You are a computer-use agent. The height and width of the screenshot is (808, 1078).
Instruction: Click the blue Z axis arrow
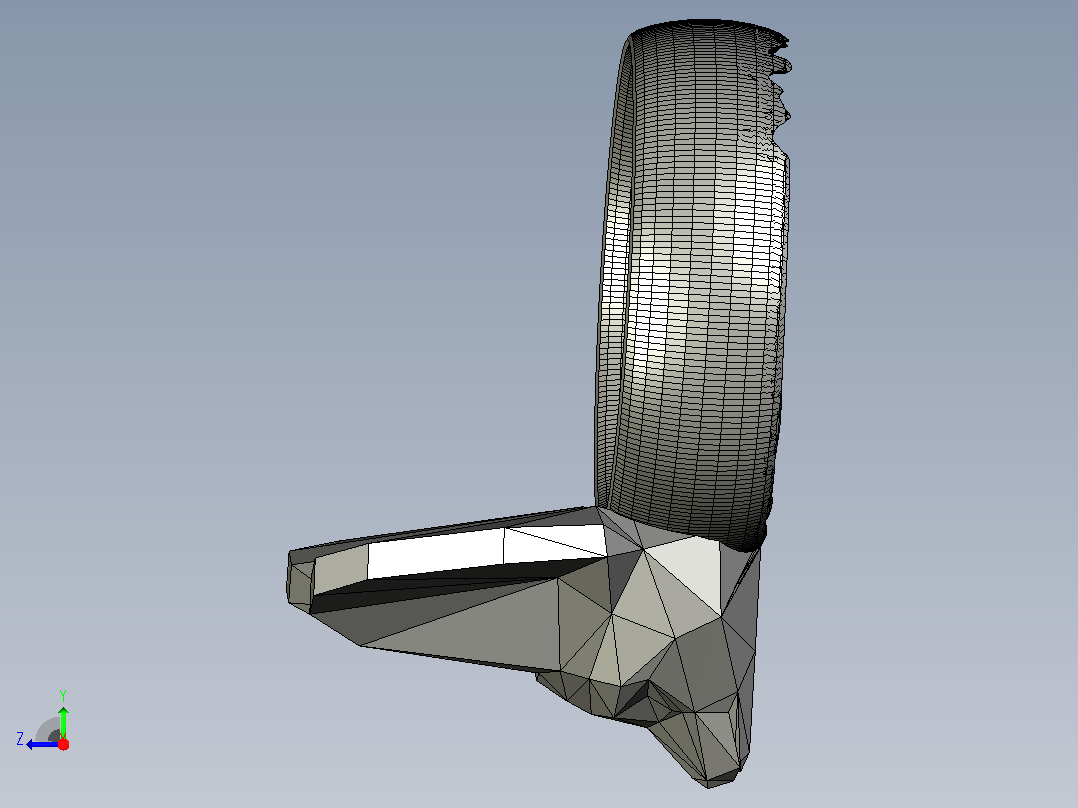click(x=41, y=744)
